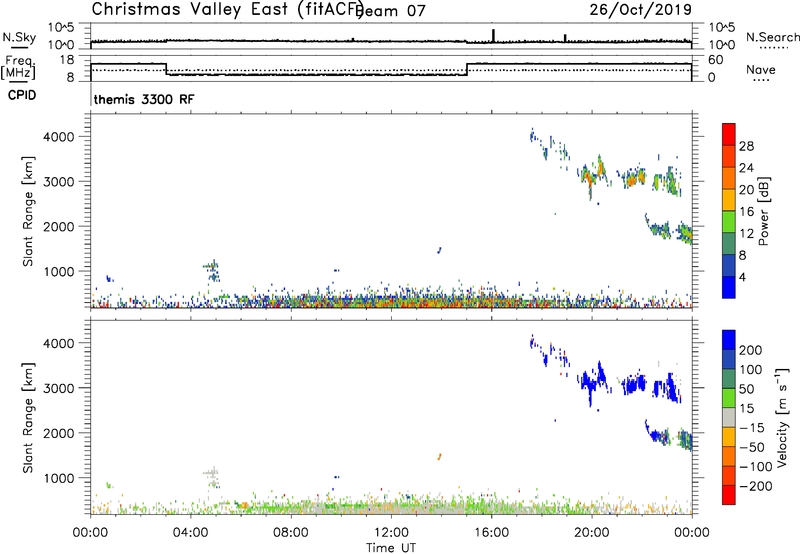This screenshot has width=800, height=554.
Task: Click the 'Velocity [m s-1]' colorbar label
Action: click(x=782, y=417)
